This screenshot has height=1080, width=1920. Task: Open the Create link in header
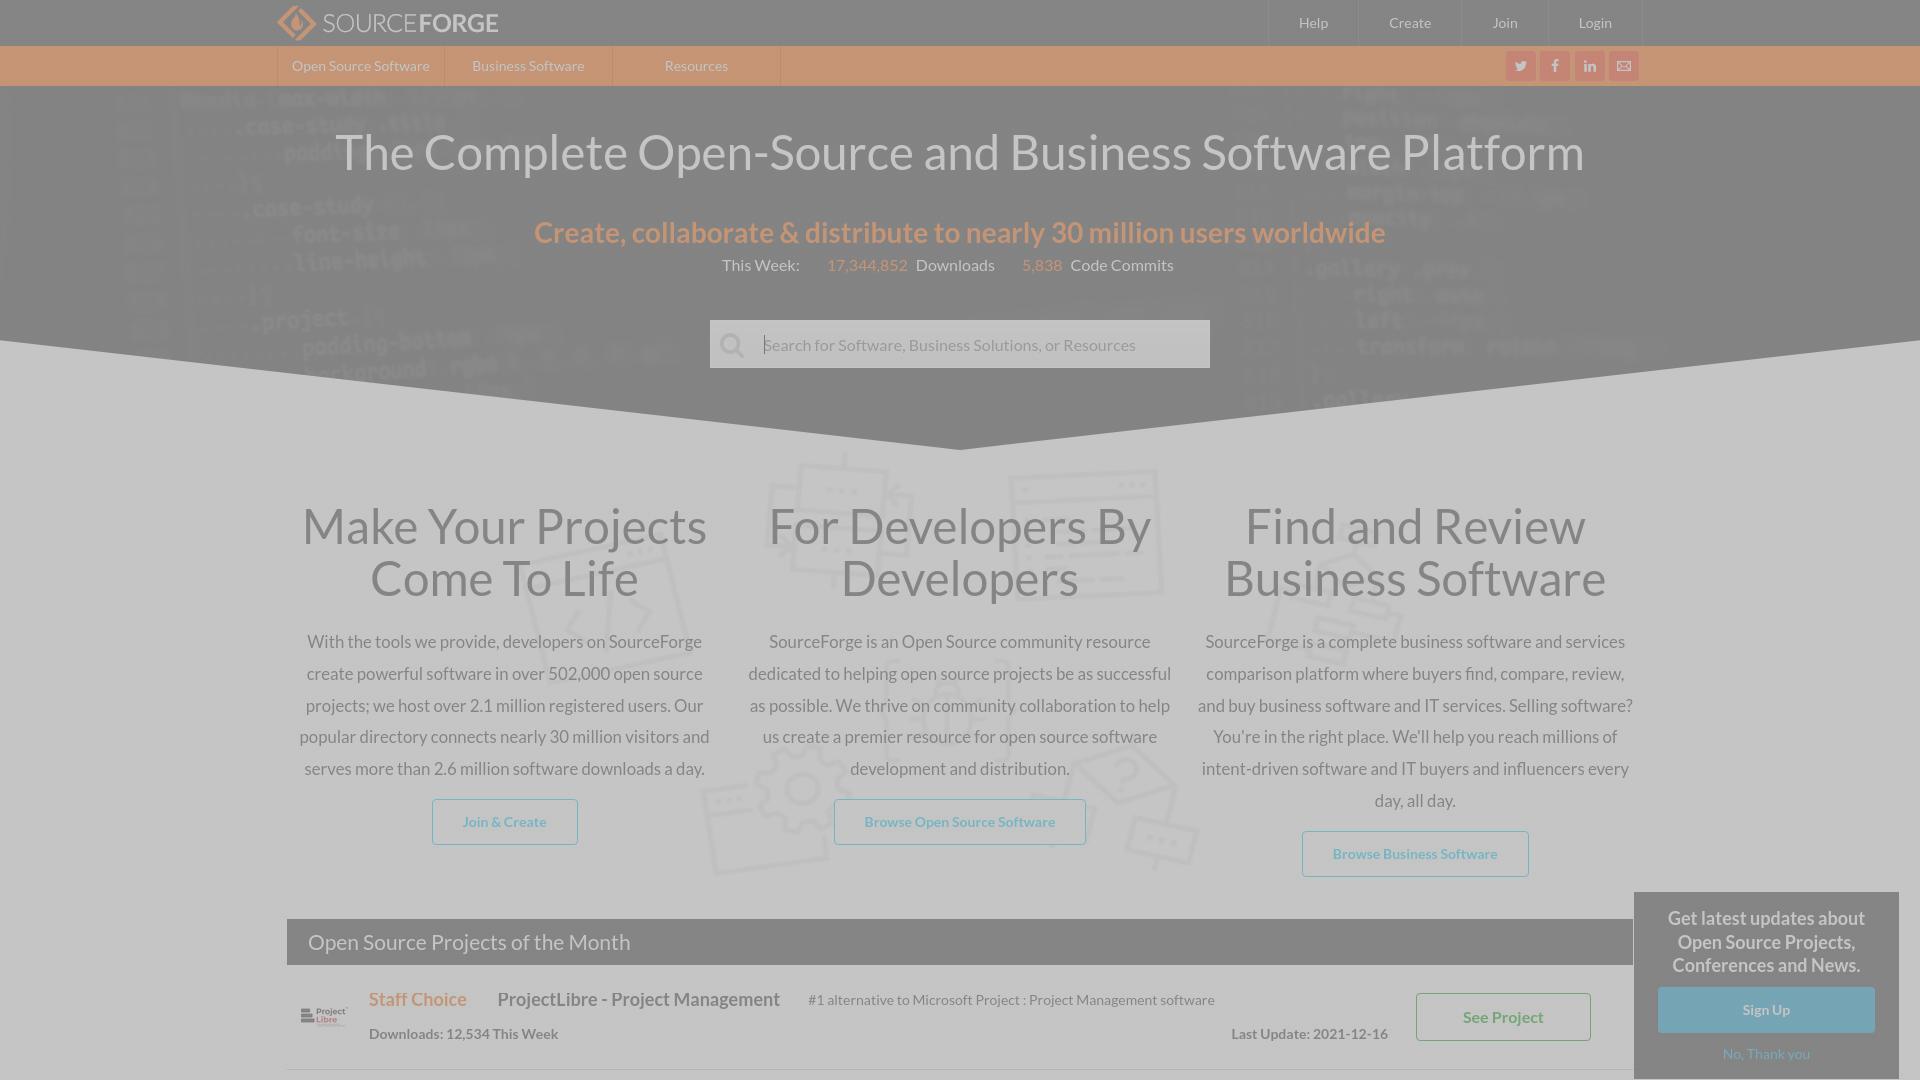(1410, 23)
